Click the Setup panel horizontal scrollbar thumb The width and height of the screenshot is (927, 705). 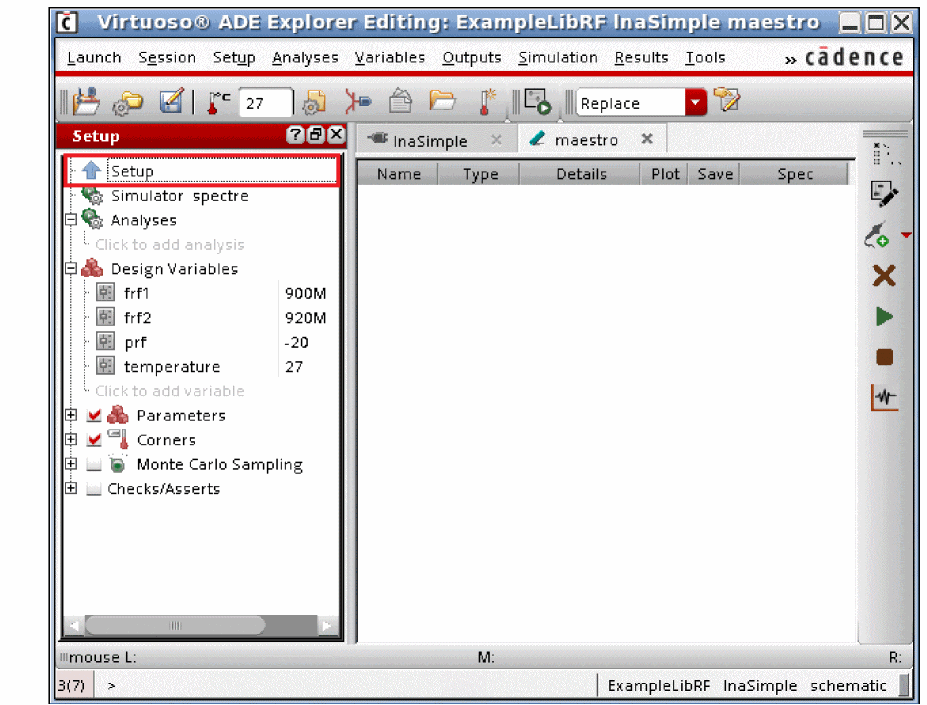pyautogui.click(x=175, y=625)
